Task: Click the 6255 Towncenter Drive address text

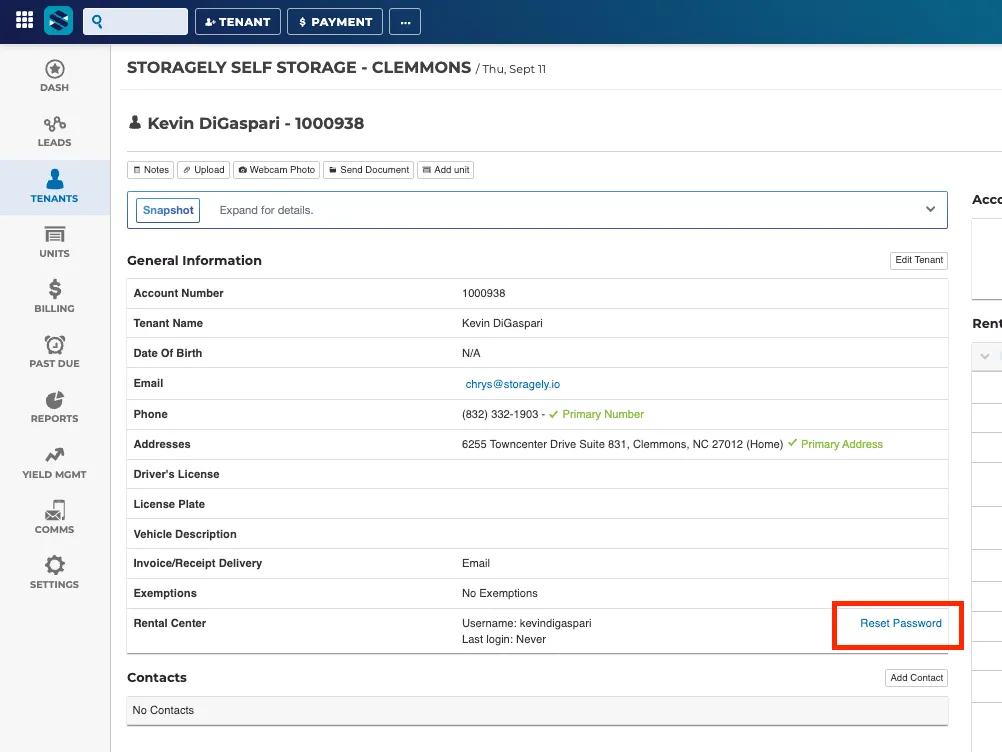Action: pyautogui.click(x=622, y=444)
